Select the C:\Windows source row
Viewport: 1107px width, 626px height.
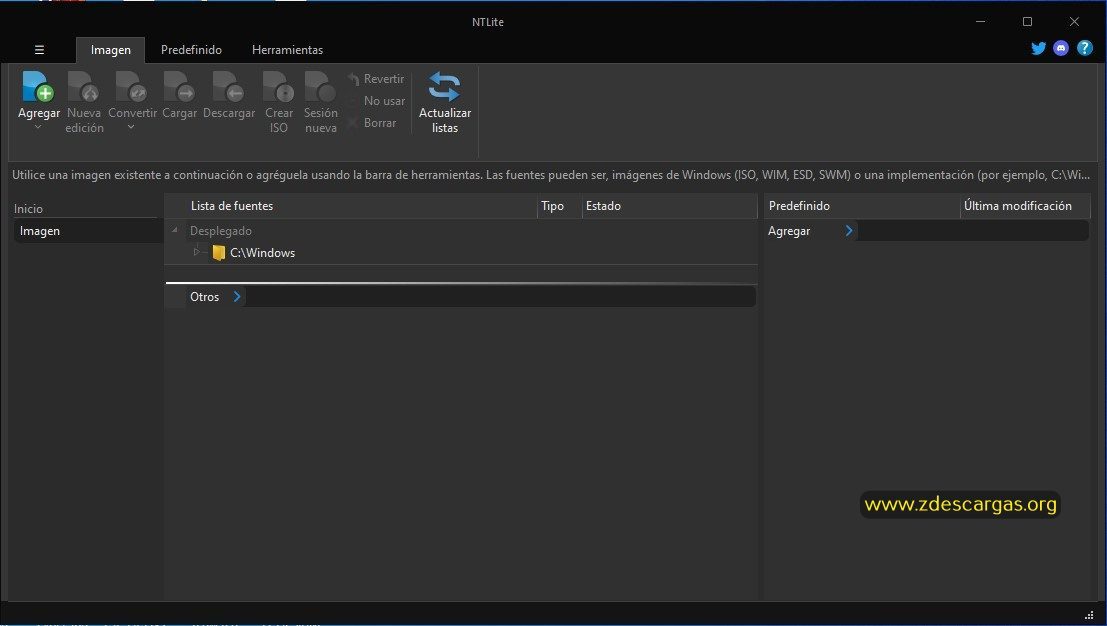pyautogui.click(x=461, y=253)
